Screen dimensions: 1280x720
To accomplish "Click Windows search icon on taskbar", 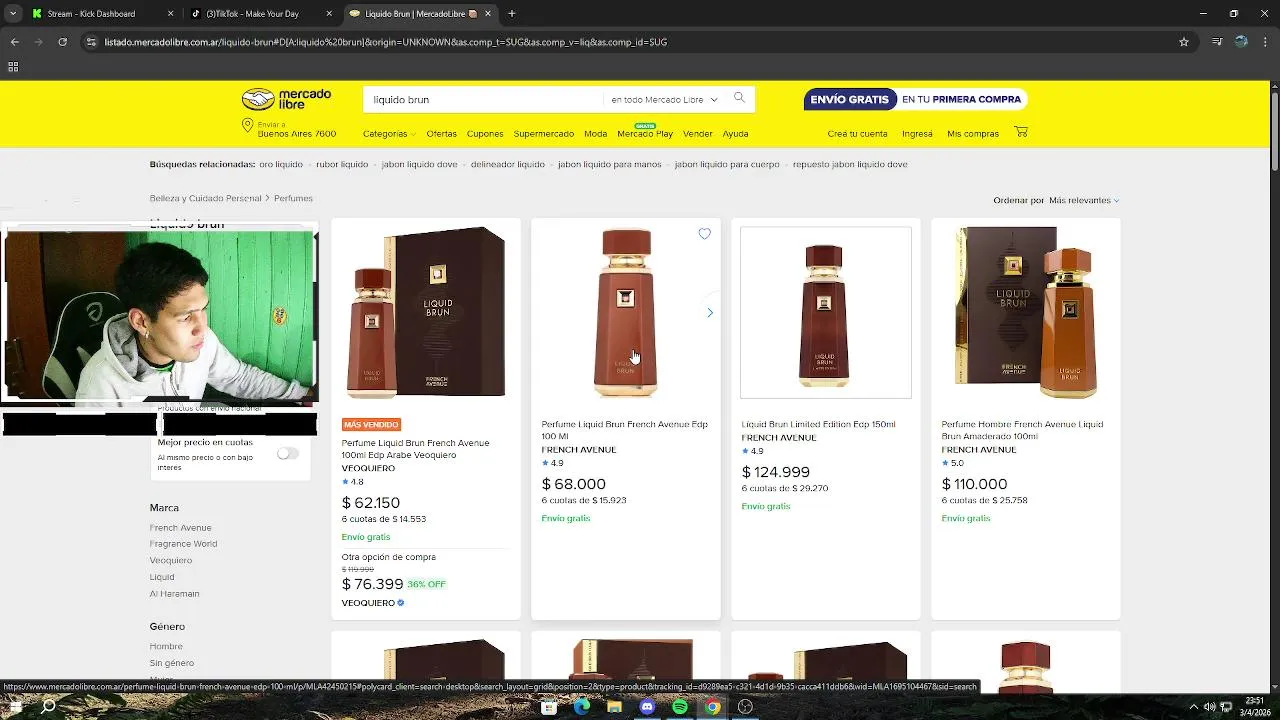I will 48,706.
